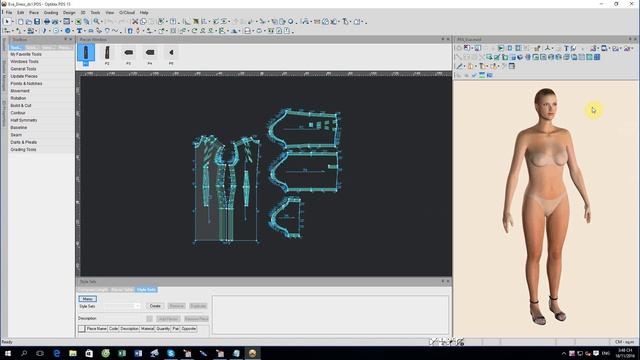This screenshot has width=640, height=360.
Task: Save the file using the floppy disk icon
Action: pyautogui.click(x=37, y=21)
